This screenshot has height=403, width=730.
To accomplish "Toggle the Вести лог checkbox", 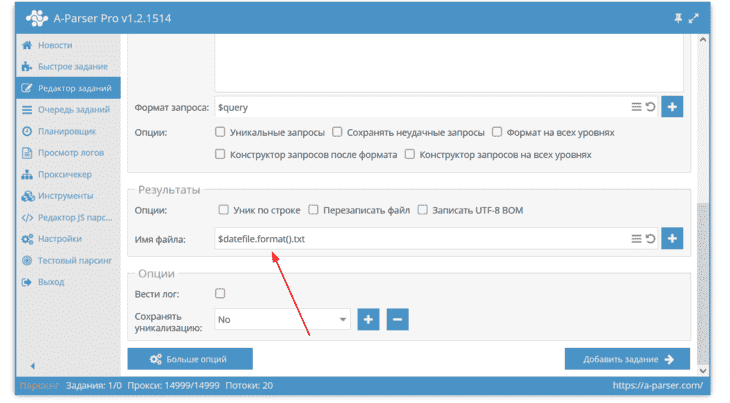I will pyautogui.click(x=220, y=293).
